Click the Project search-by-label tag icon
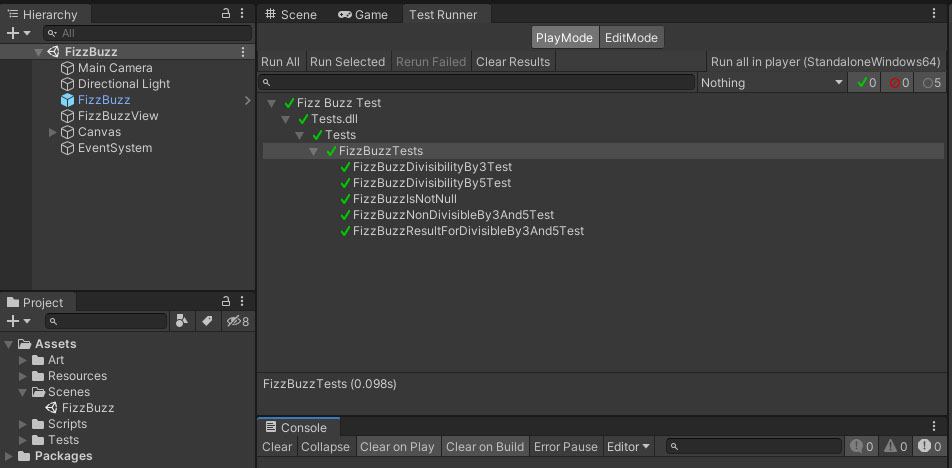The image size is (952, 468). click(x=207, y=321)
